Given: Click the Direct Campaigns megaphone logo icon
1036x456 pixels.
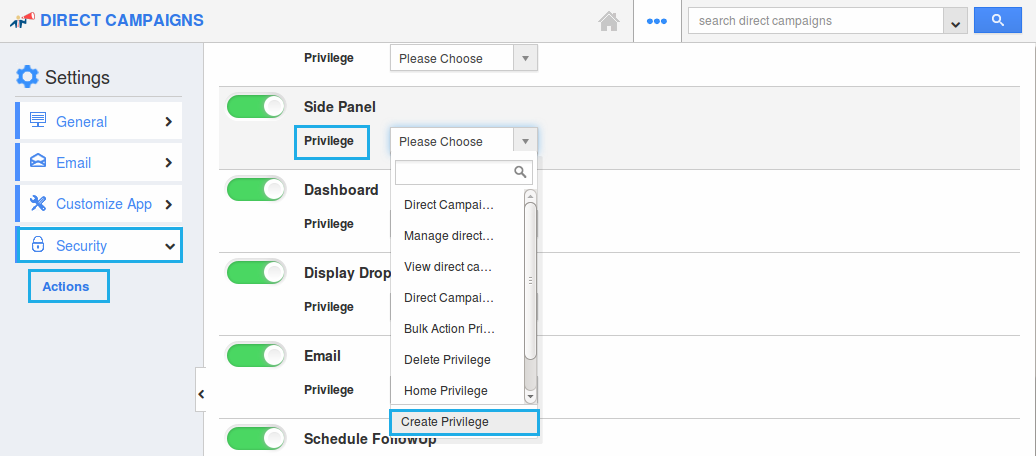Looking at the screenshot, I should coord(23,20).
